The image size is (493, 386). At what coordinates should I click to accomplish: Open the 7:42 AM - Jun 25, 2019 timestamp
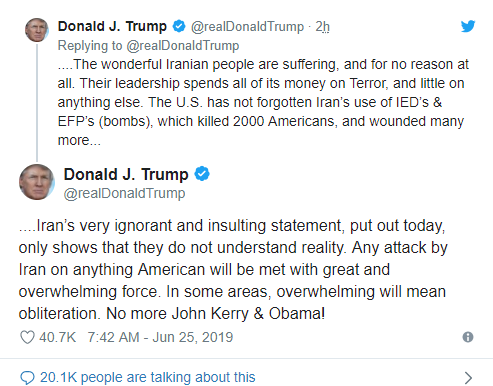point(160,337)
